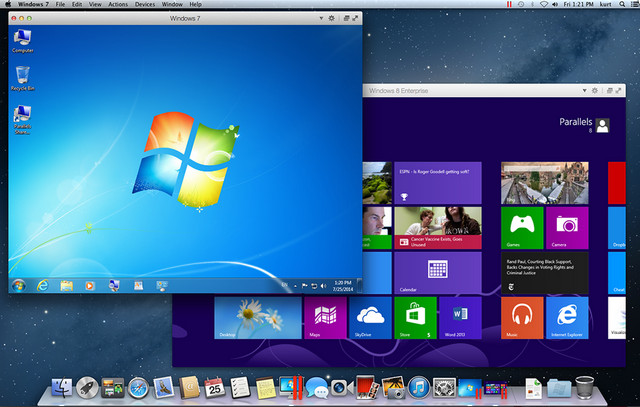Image resolution: width=640 pixels, height=407 pixels.
Task: Open the Windows 7 Start button
Action: tap(18, 285)
